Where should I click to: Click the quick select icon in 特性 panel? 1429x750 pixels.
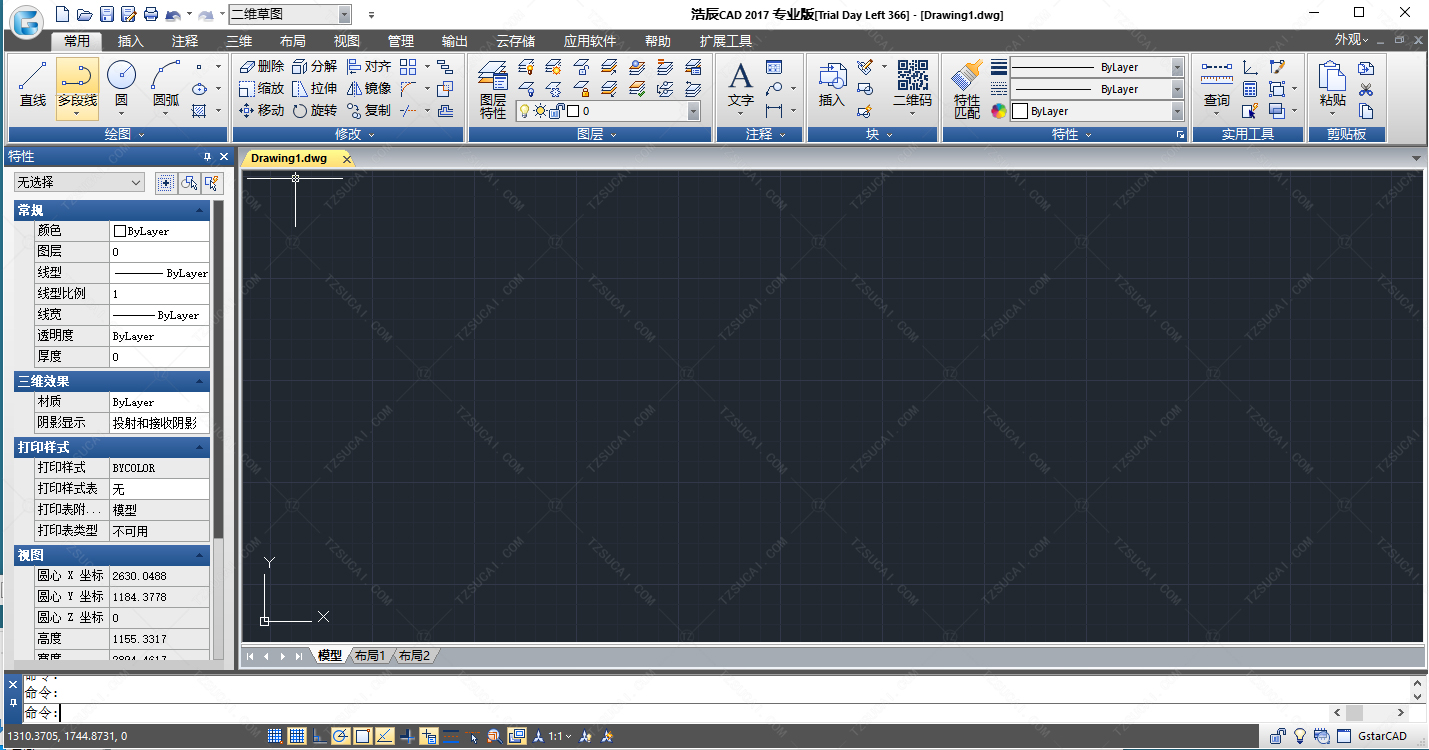[x=211, y=183]
